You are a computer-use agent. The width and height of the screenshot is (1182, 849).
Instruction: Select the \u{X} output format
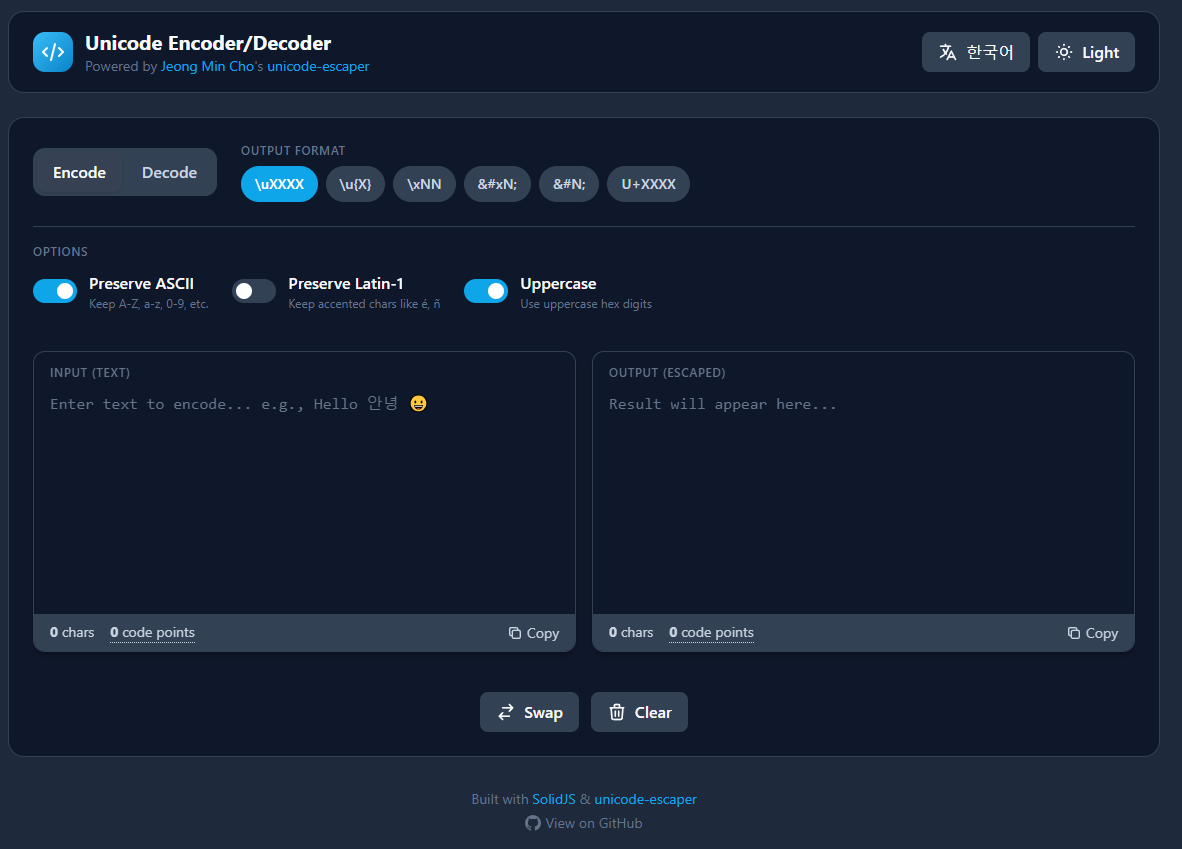pyautogui.click(x=355, y=184)
